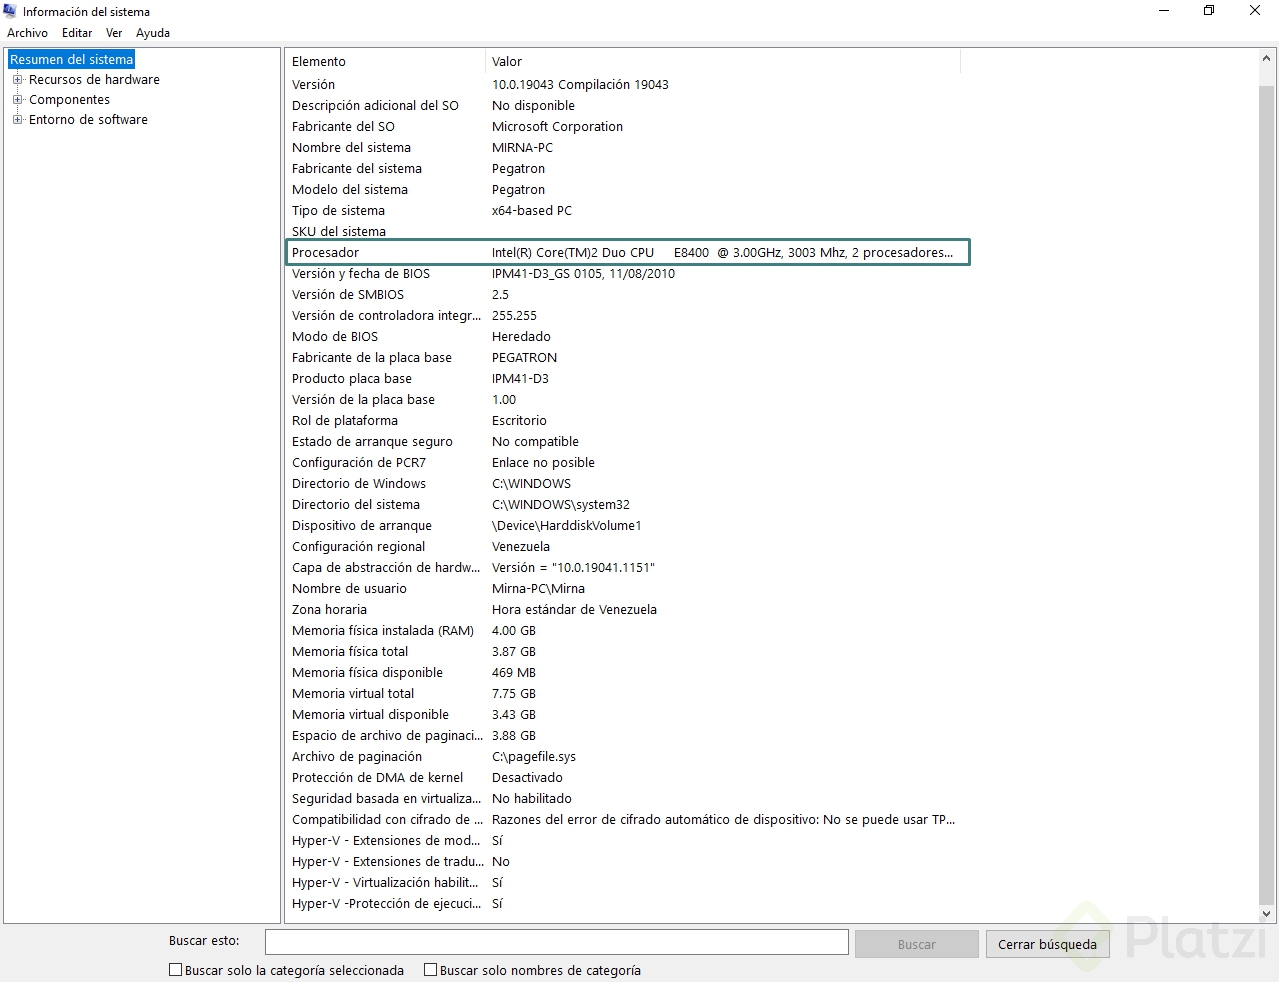The width and height of the screenshot is (1279, 982).
Task: Click the 'Desactivado' kernel DMA value
Action: coord(527,778)
